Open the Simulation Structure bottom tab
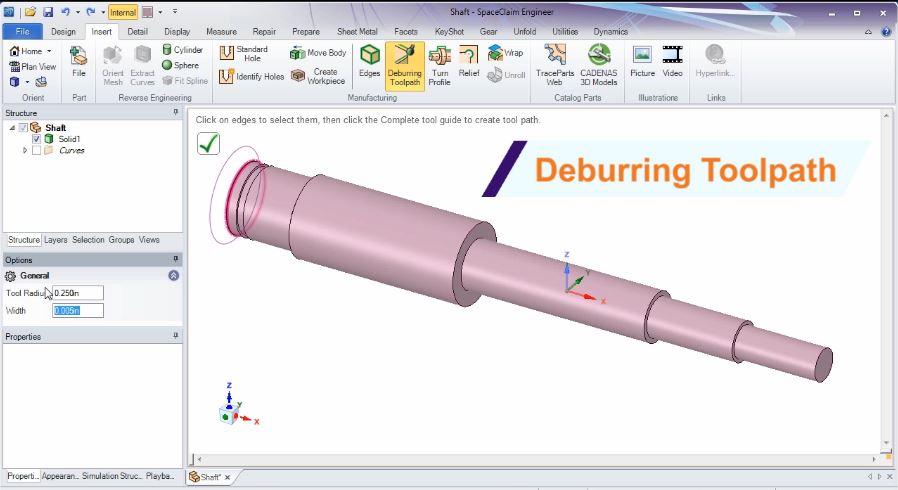898x490 pixels. click(x=111, y=476)
